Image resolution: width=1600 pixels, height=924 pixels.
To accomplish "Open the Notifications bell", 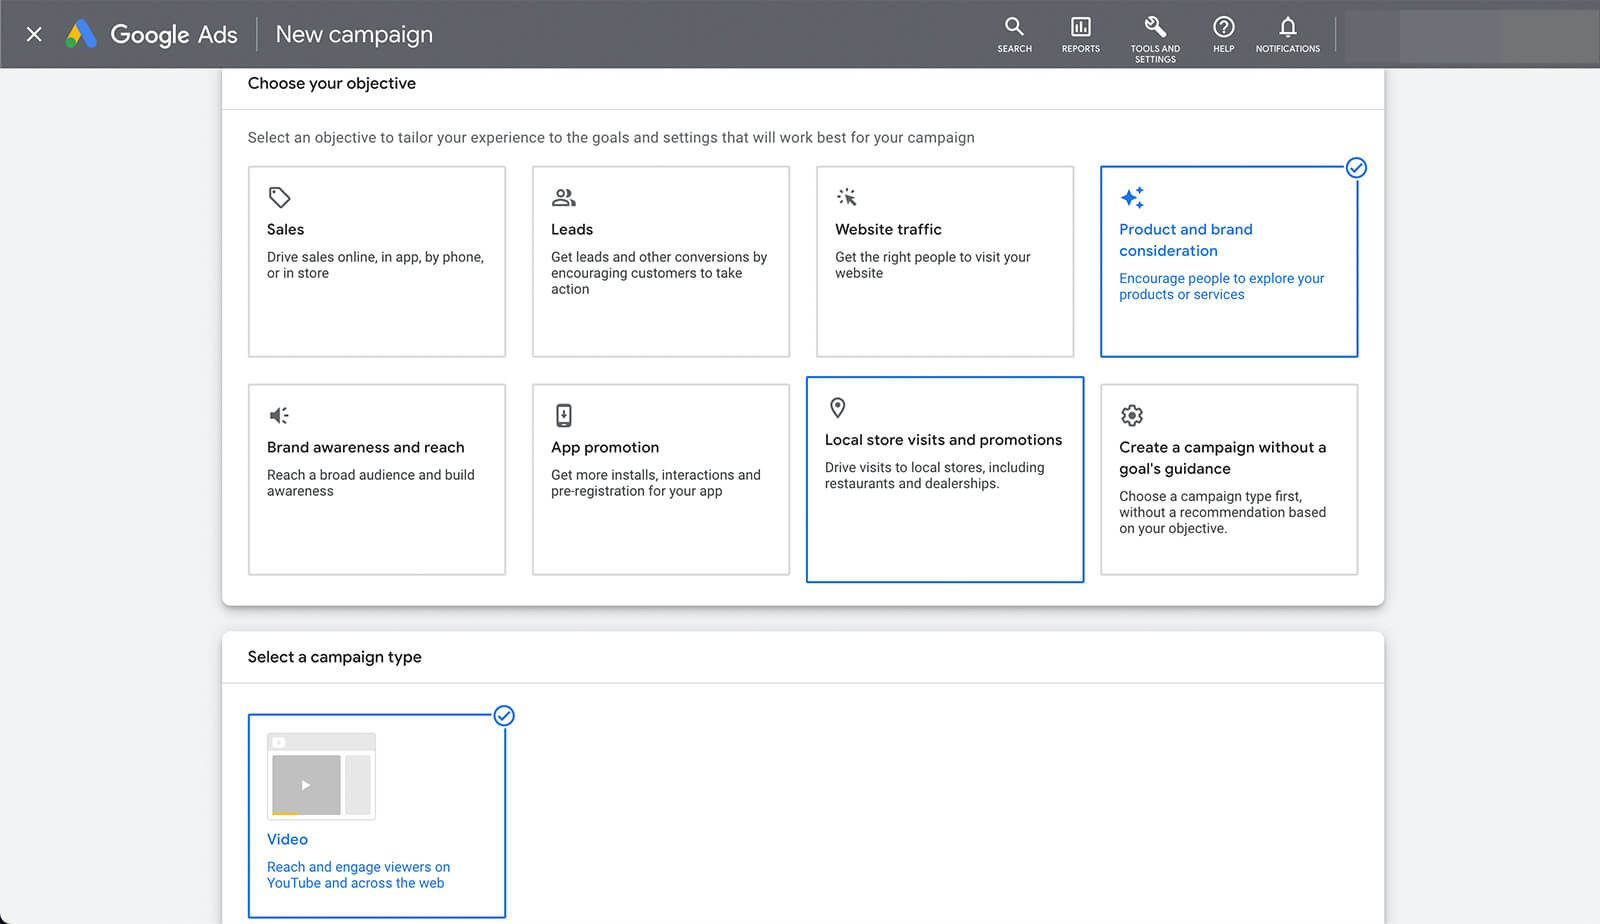I will 1287,34.
